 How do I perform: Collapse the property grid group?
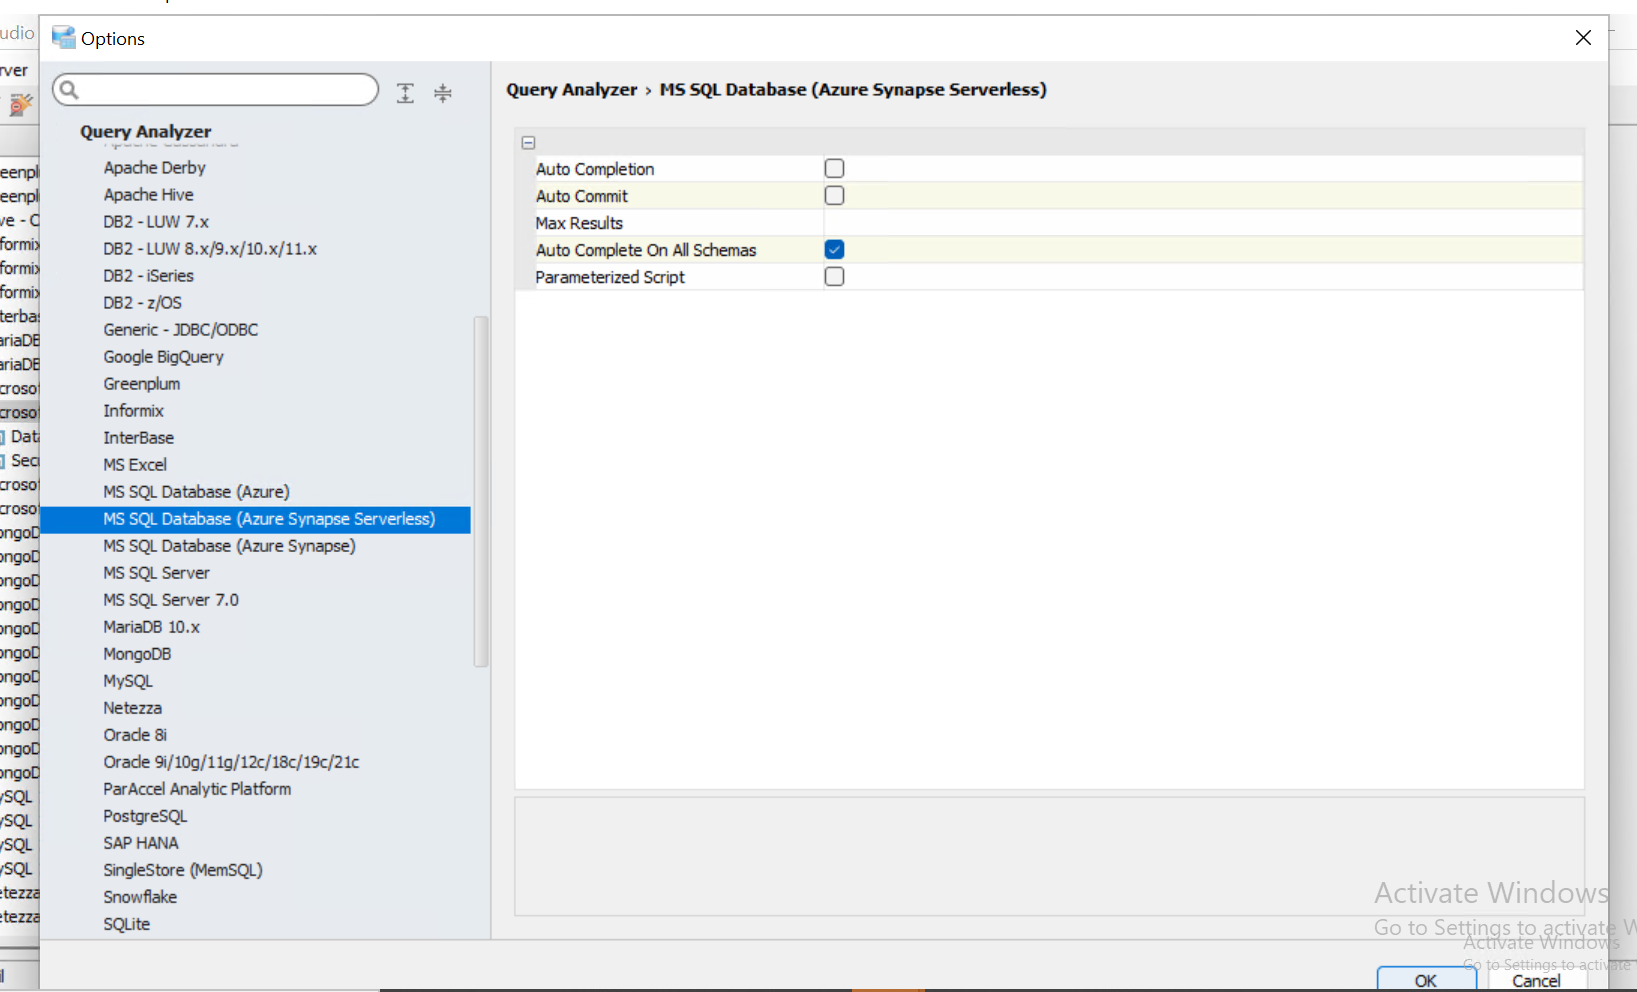coord(529,143)
